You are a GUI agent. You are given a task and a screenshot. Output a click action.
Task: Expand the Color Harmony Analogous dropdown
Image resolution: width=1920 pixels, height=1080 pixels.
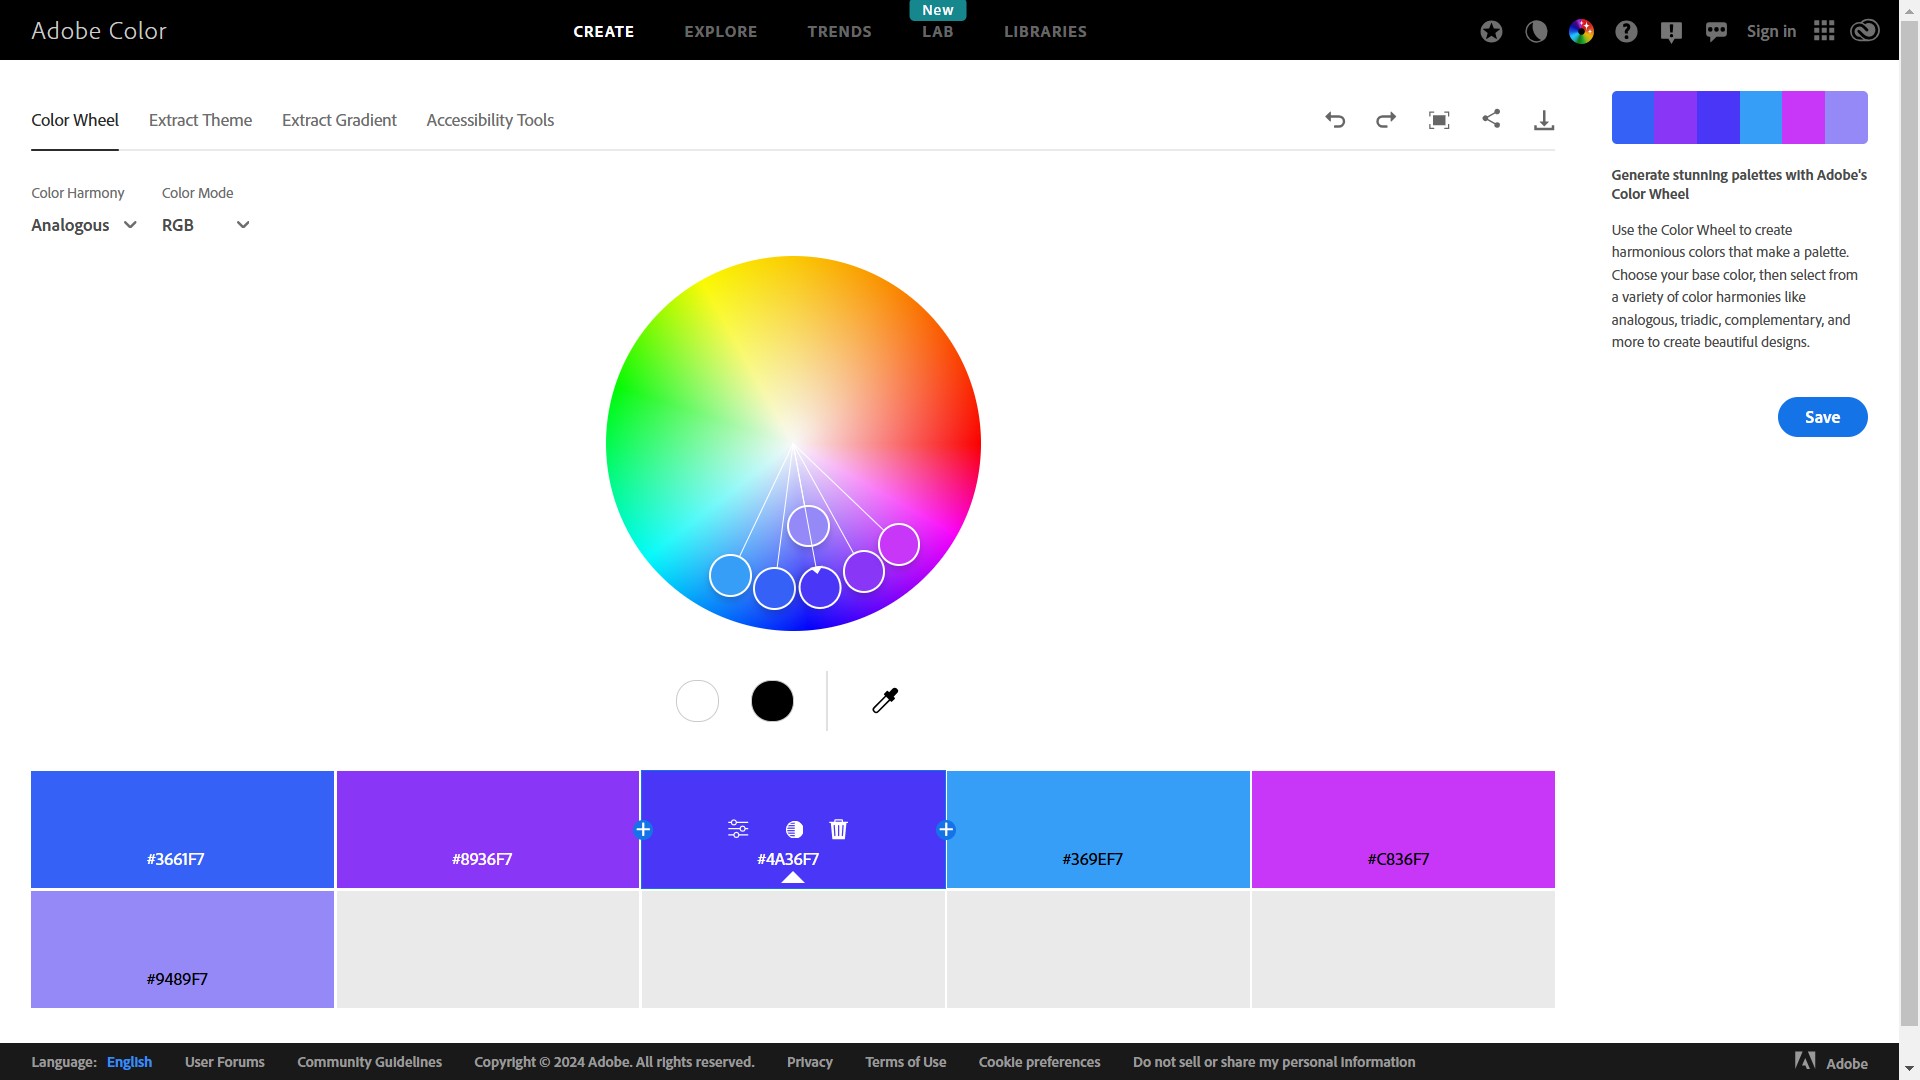[84, 225]
